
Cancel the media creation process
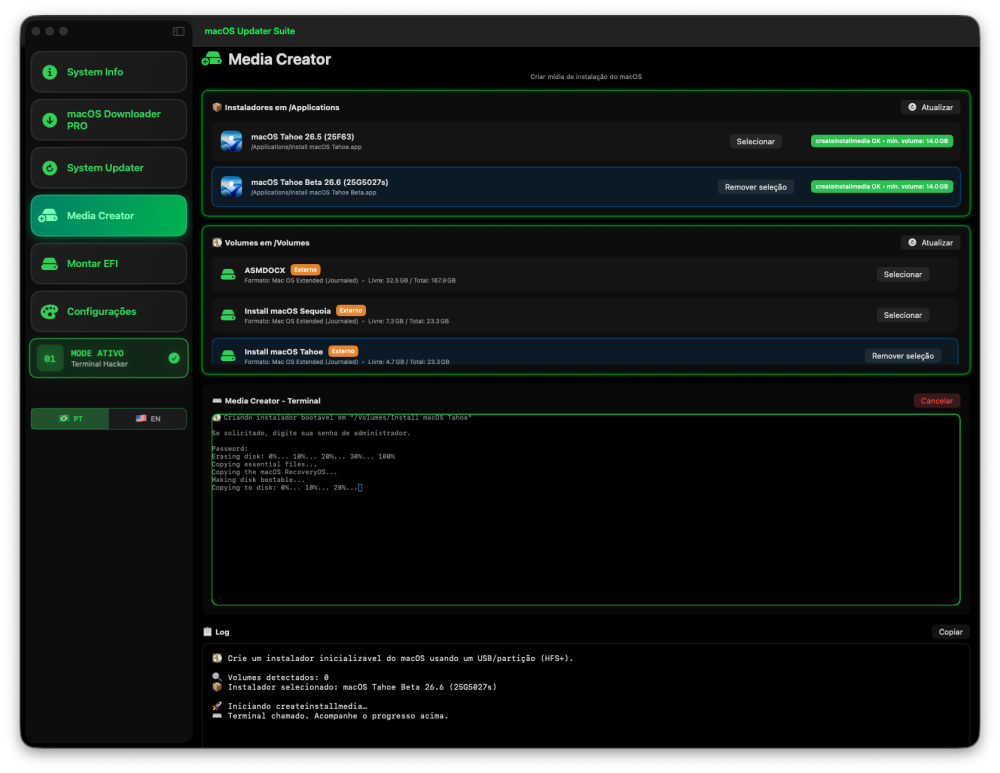[x=936, y=401]
